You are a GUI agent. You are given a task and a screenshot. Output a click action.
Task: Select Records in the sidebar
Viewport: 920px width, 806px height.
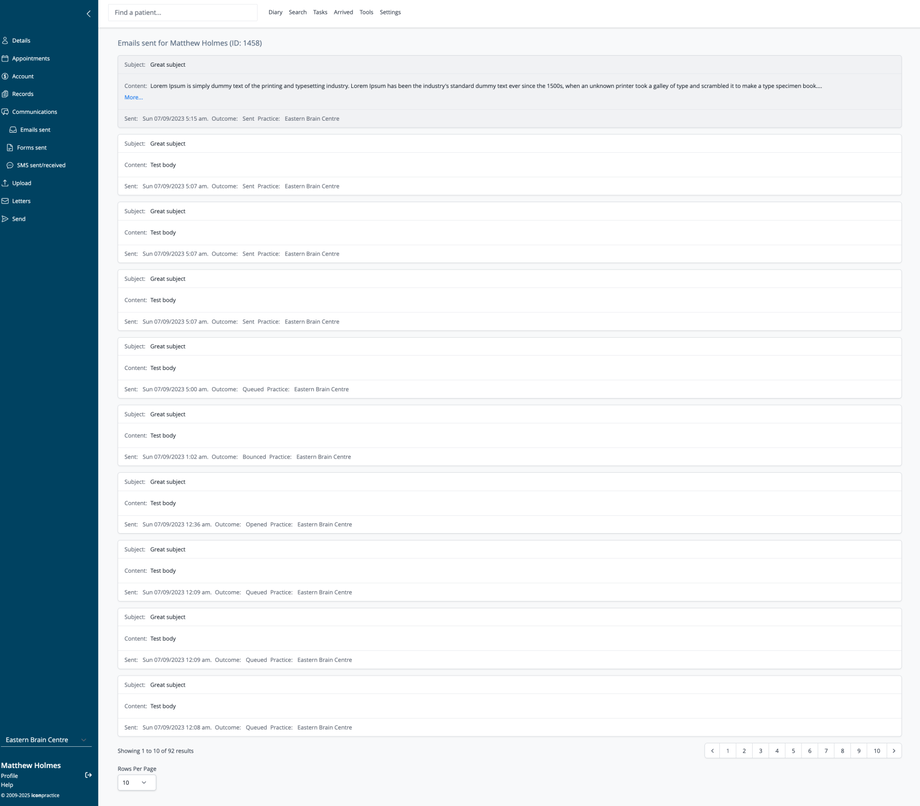point(23,94)
